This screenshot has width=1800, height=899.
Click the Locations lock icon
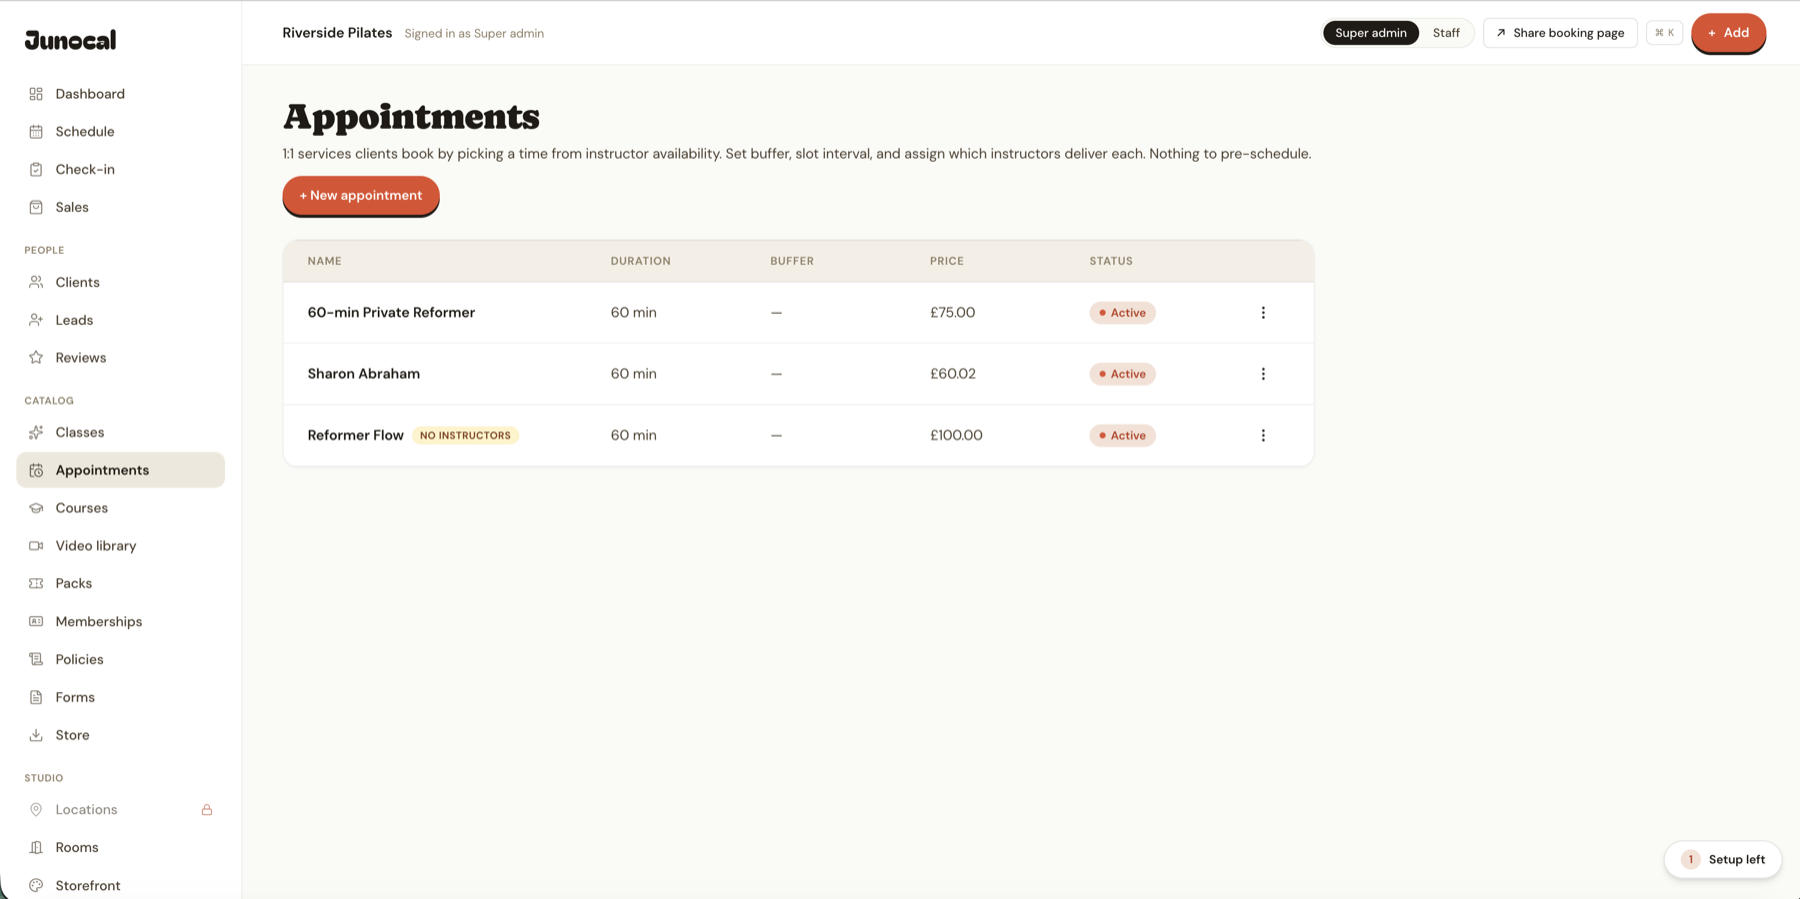(207, 810)
